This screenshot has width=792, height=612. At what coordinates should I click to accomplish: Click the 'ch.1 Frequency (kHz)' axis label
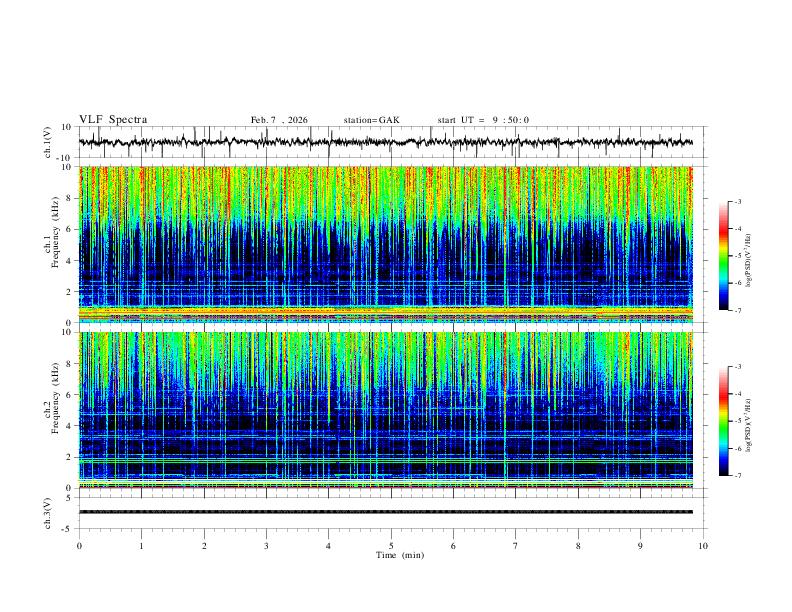pos(52,233)
